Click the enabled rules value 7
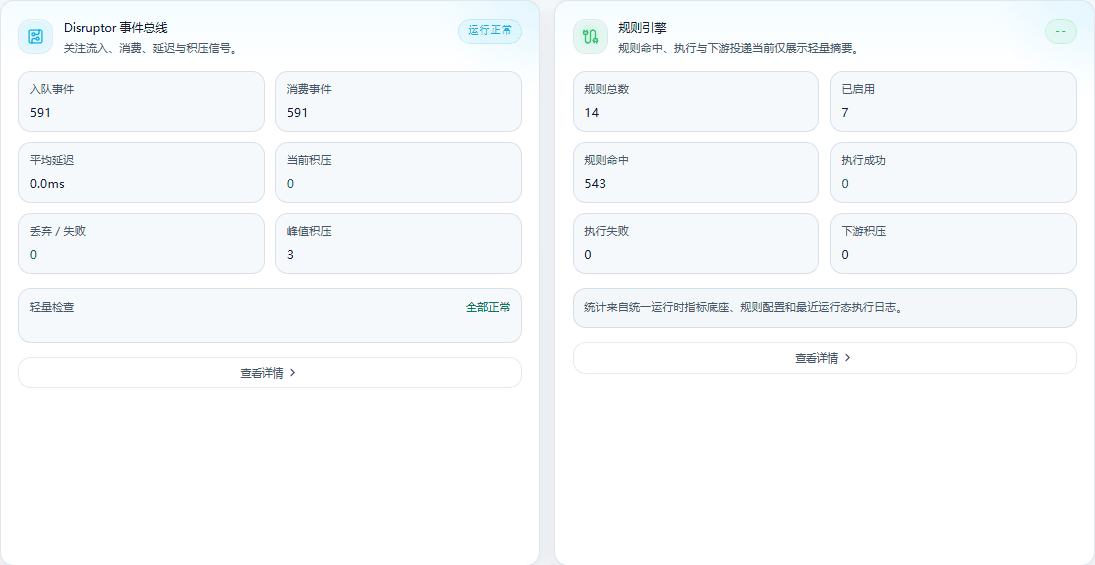The height and width of the screenshot is (565, 1095). 845,112
